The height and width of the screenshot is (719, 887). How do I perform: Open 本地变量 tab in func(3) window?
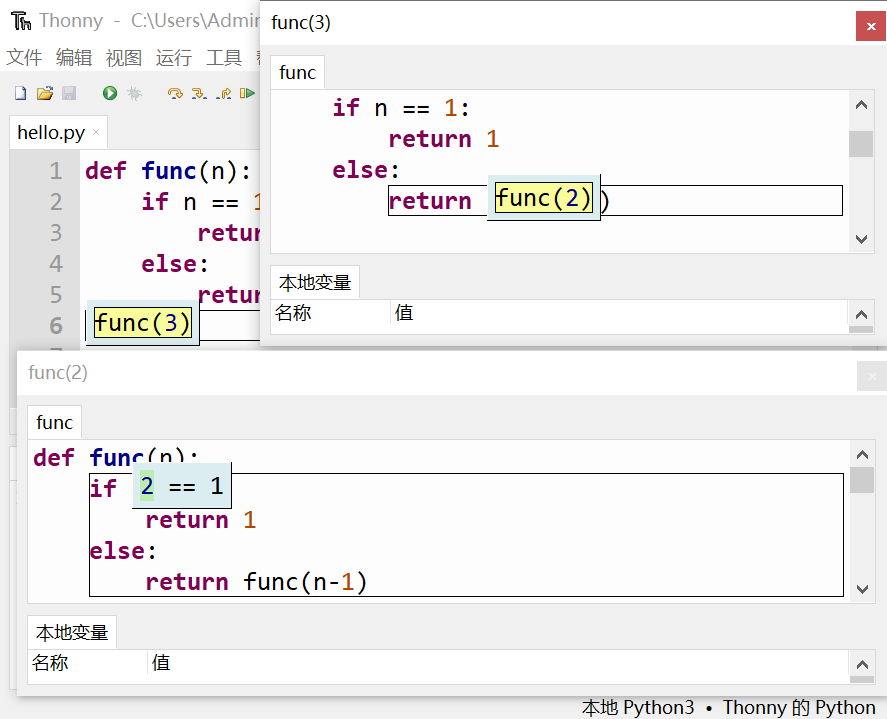pyautogui.click(x=315, y=282)
